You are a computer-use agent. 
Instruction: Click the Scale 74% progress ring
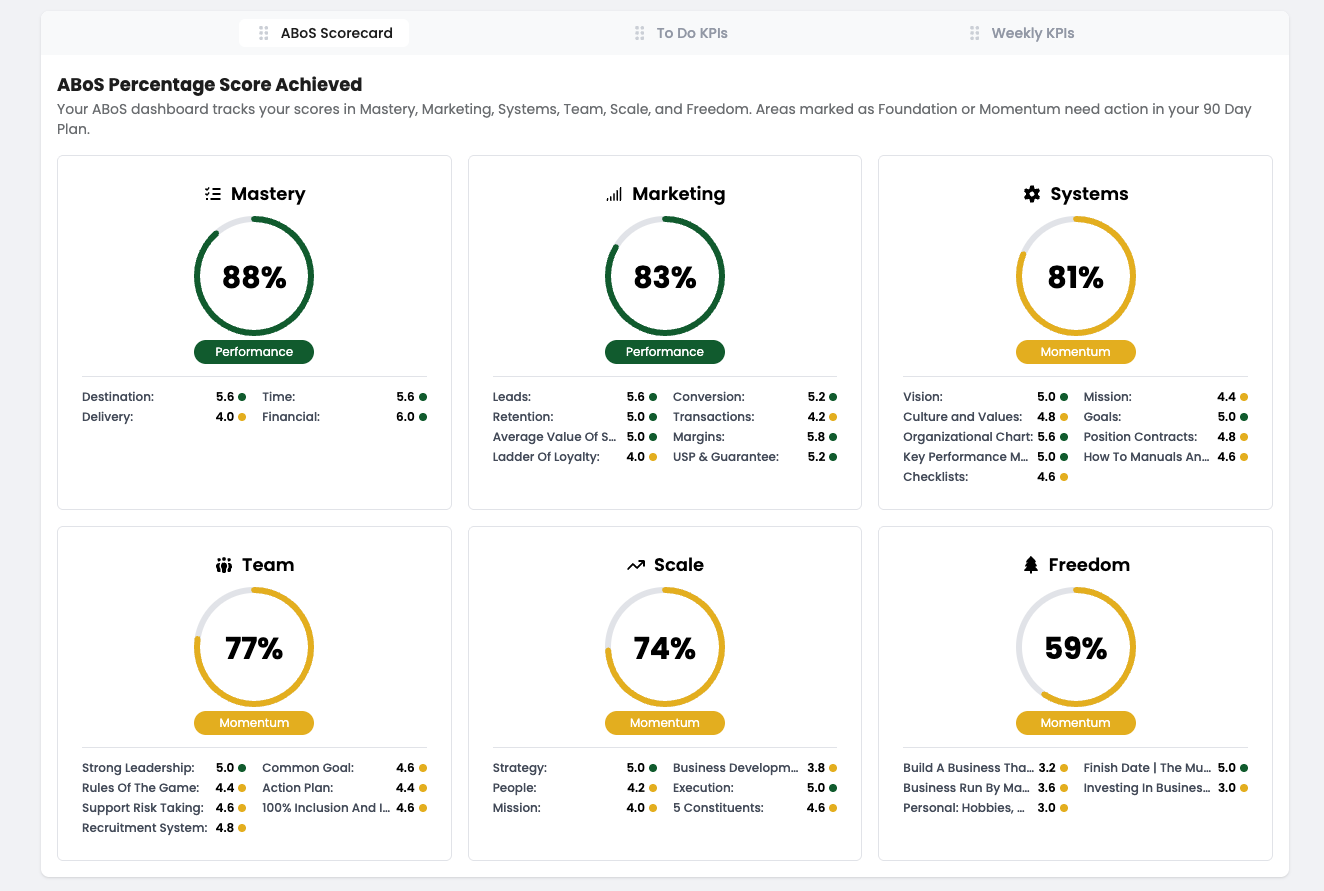point(665,648)
